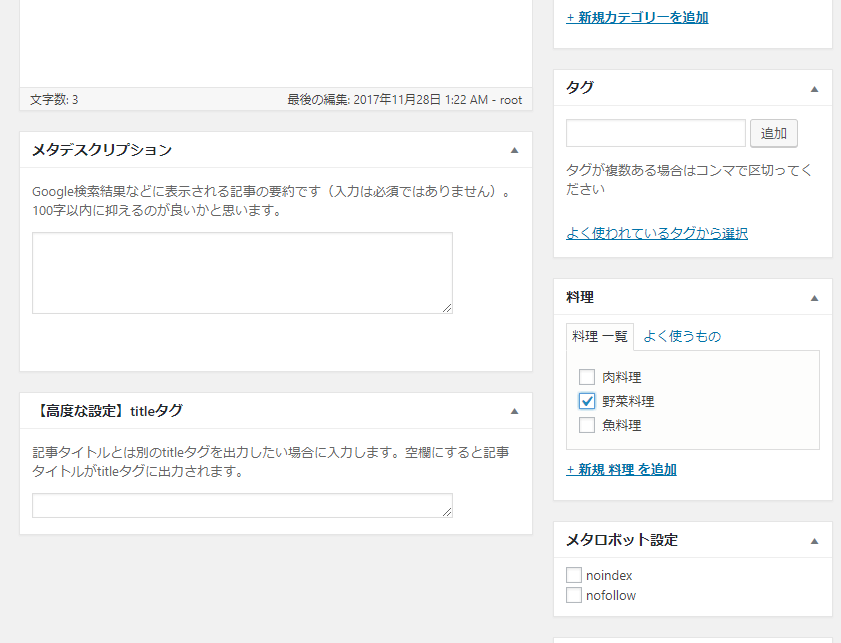
Task: Focus the tag name input field
Action: [x=655, y=134]
